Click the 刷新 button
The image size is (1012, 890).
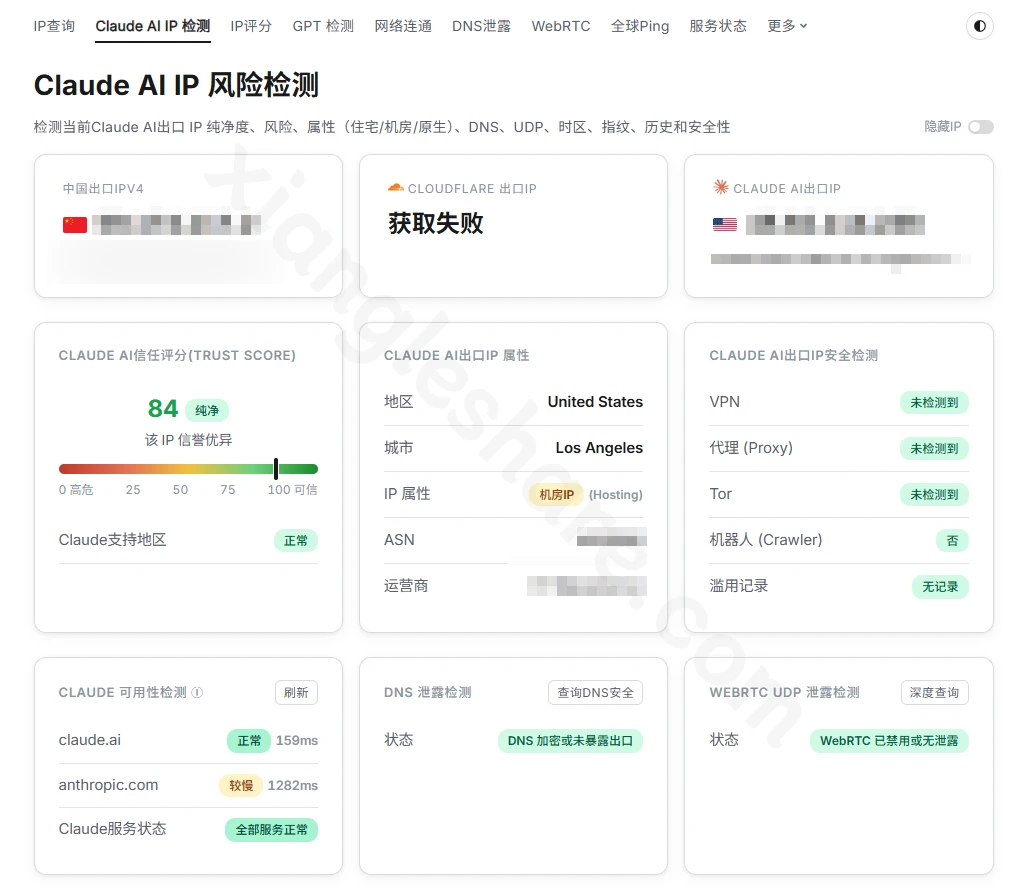296,693
